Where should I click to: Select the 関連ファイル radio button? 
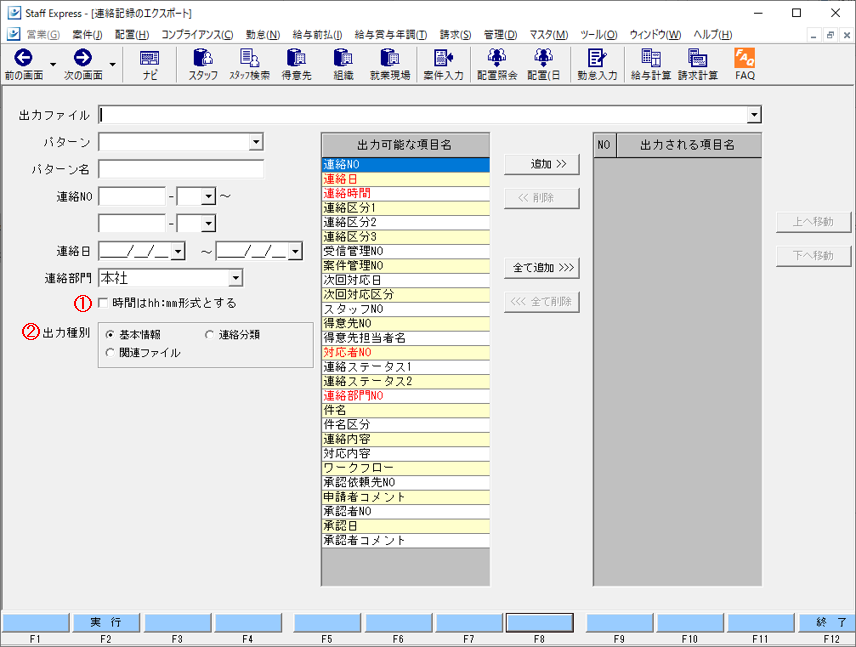pos(110,353)
